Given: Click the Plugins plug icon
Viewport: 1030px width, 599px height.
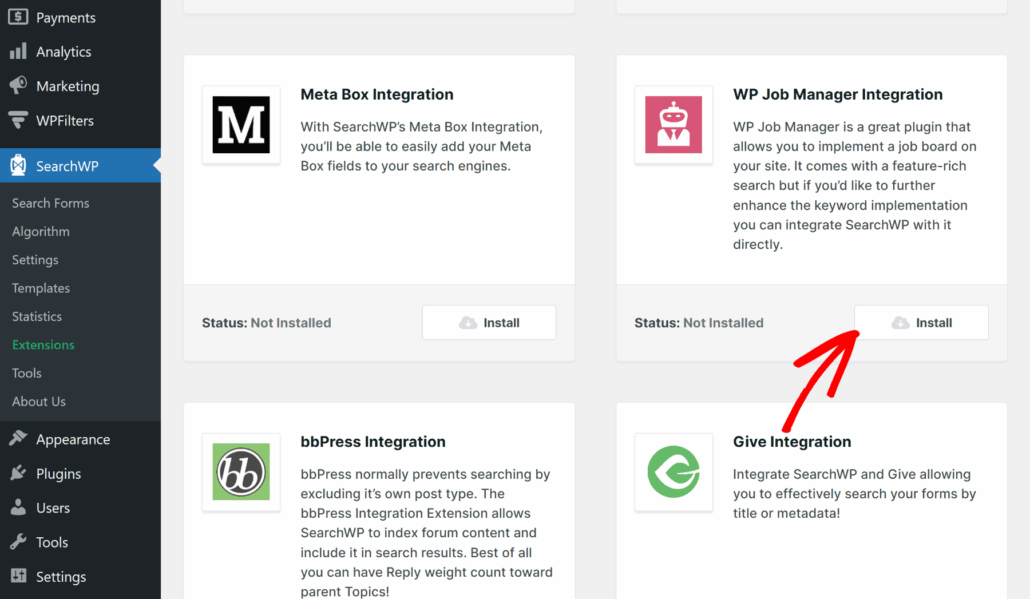Looking at the screenshot, I should coord(17,473).
